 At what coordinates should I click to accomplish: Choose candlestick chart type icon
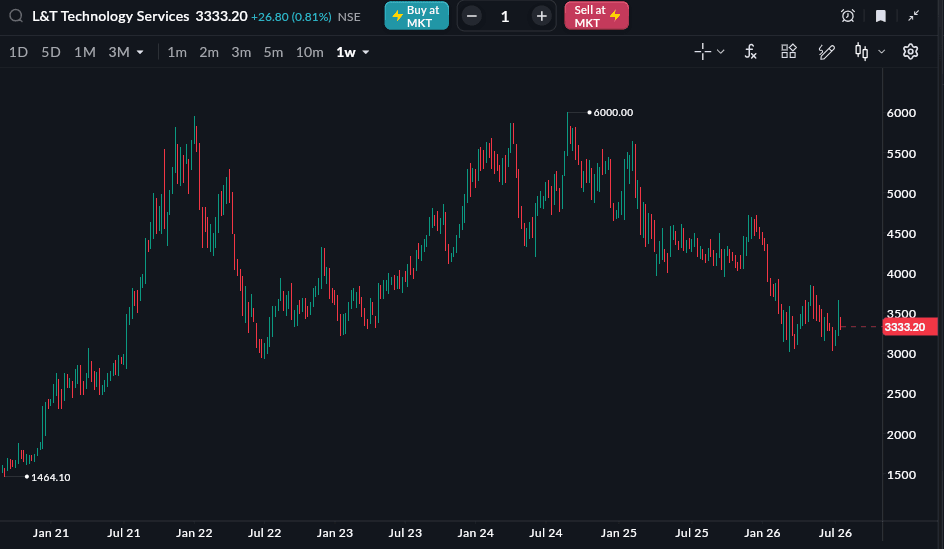click(x=862, y=52)
